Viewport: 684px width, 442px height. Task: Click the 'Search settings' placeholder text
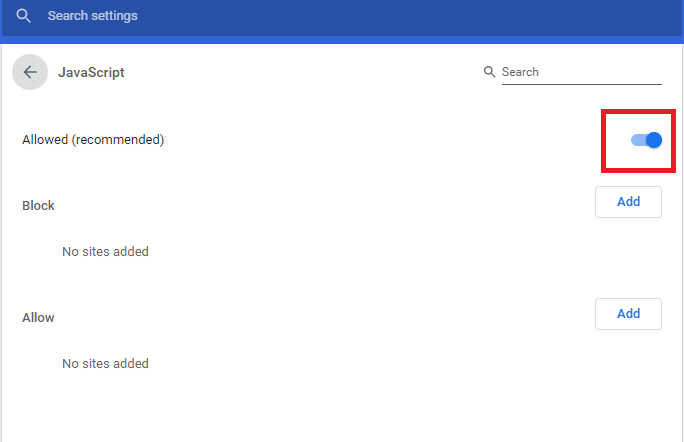click(93, 17)
